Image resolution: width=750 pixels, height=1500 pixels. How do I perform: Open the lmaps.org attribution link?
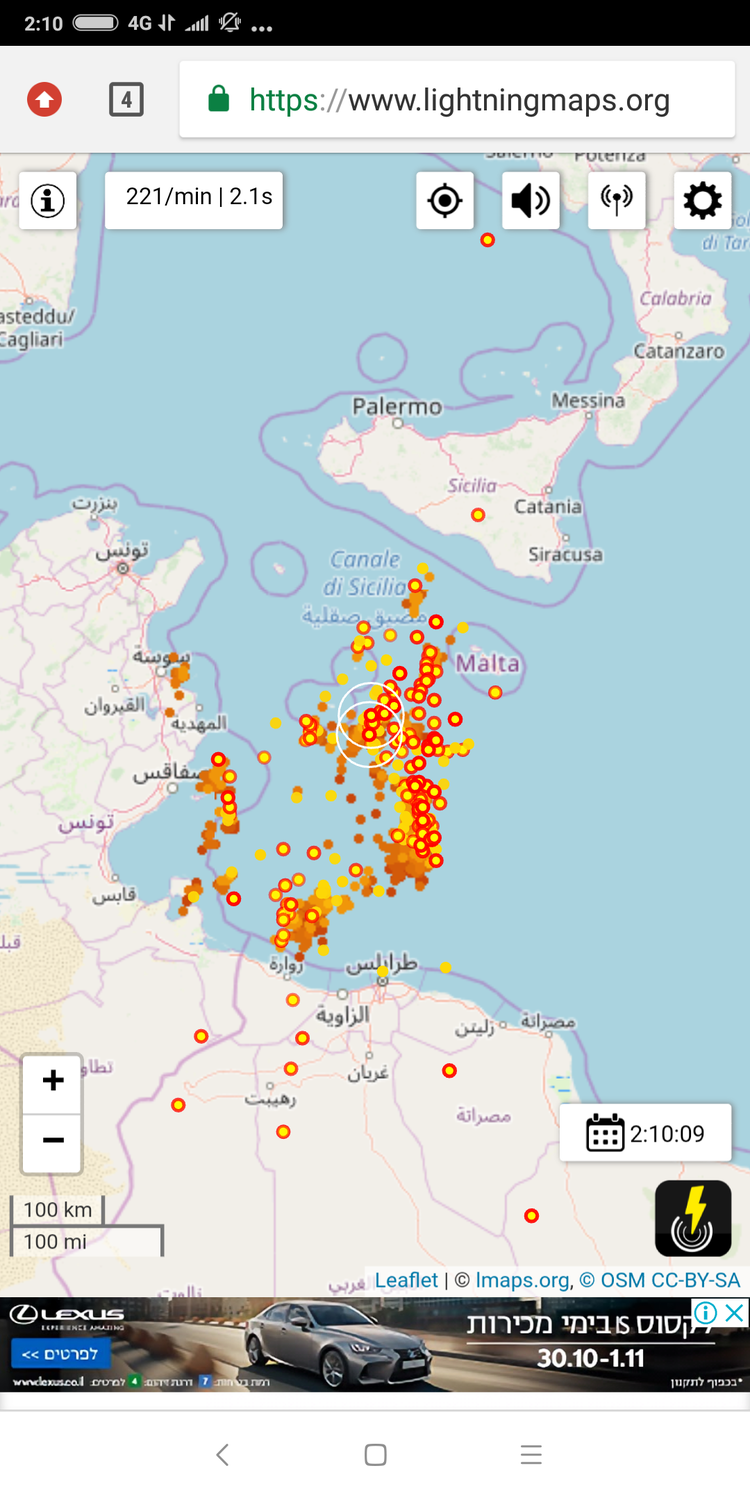(522, 1280)
